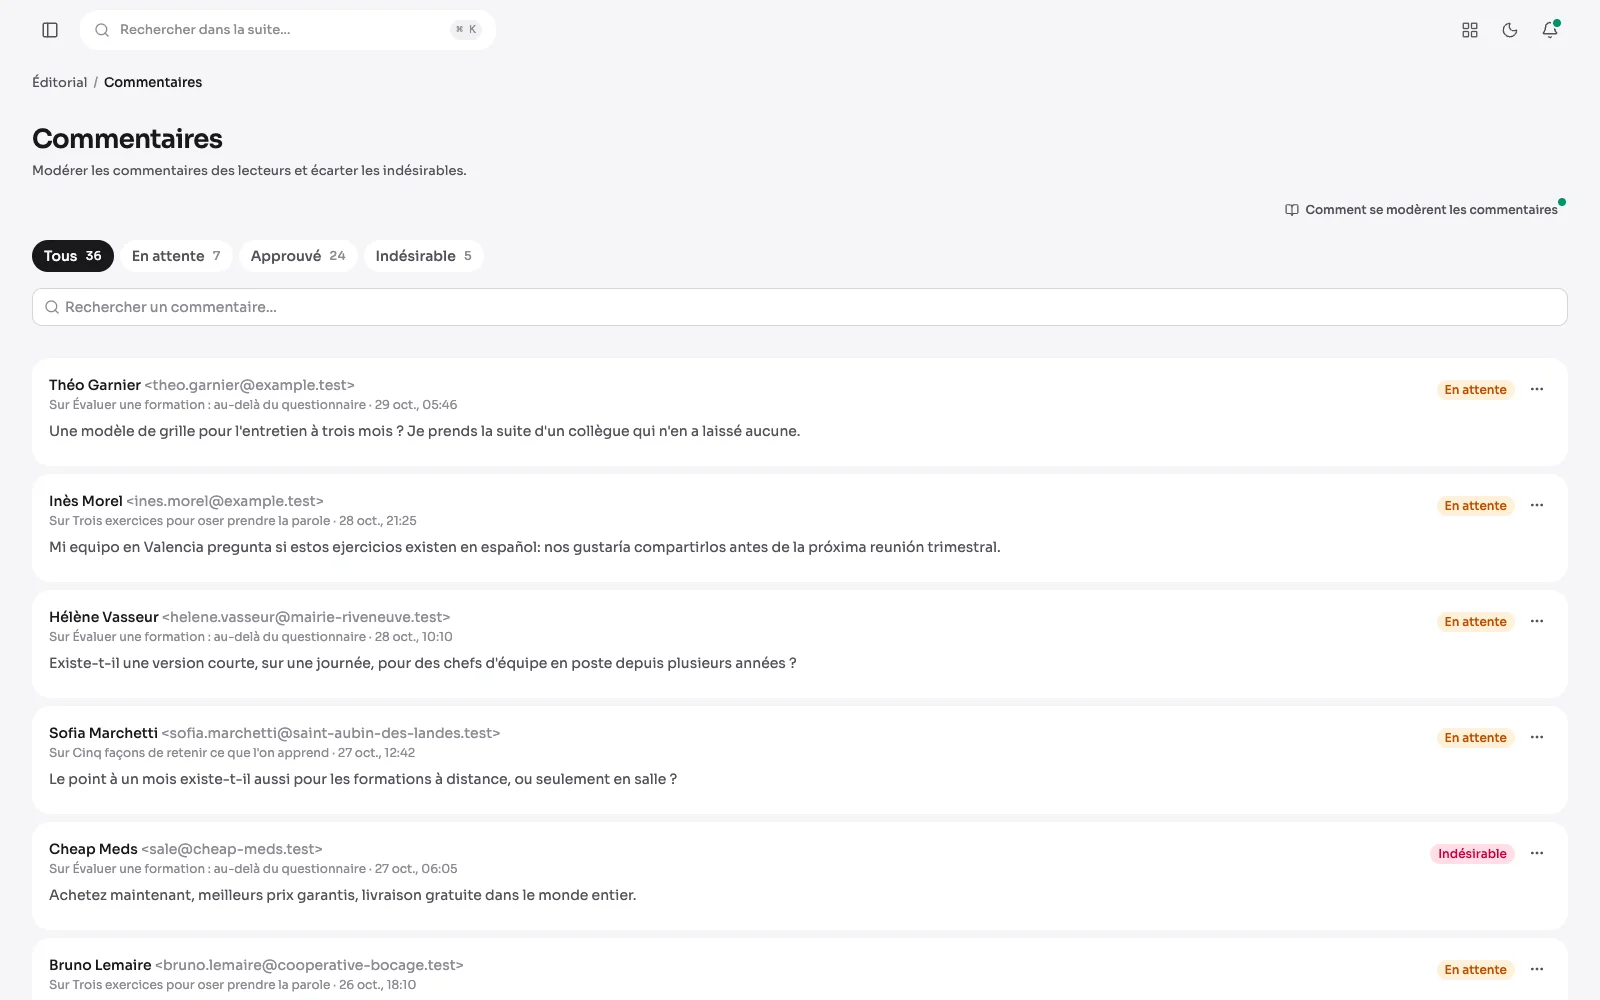Image resolution: width=1600 pixels, height=1000 pixels.
Task: Select the Inès Morel author name
Action: pyautogui.click(x=86, y=501)
